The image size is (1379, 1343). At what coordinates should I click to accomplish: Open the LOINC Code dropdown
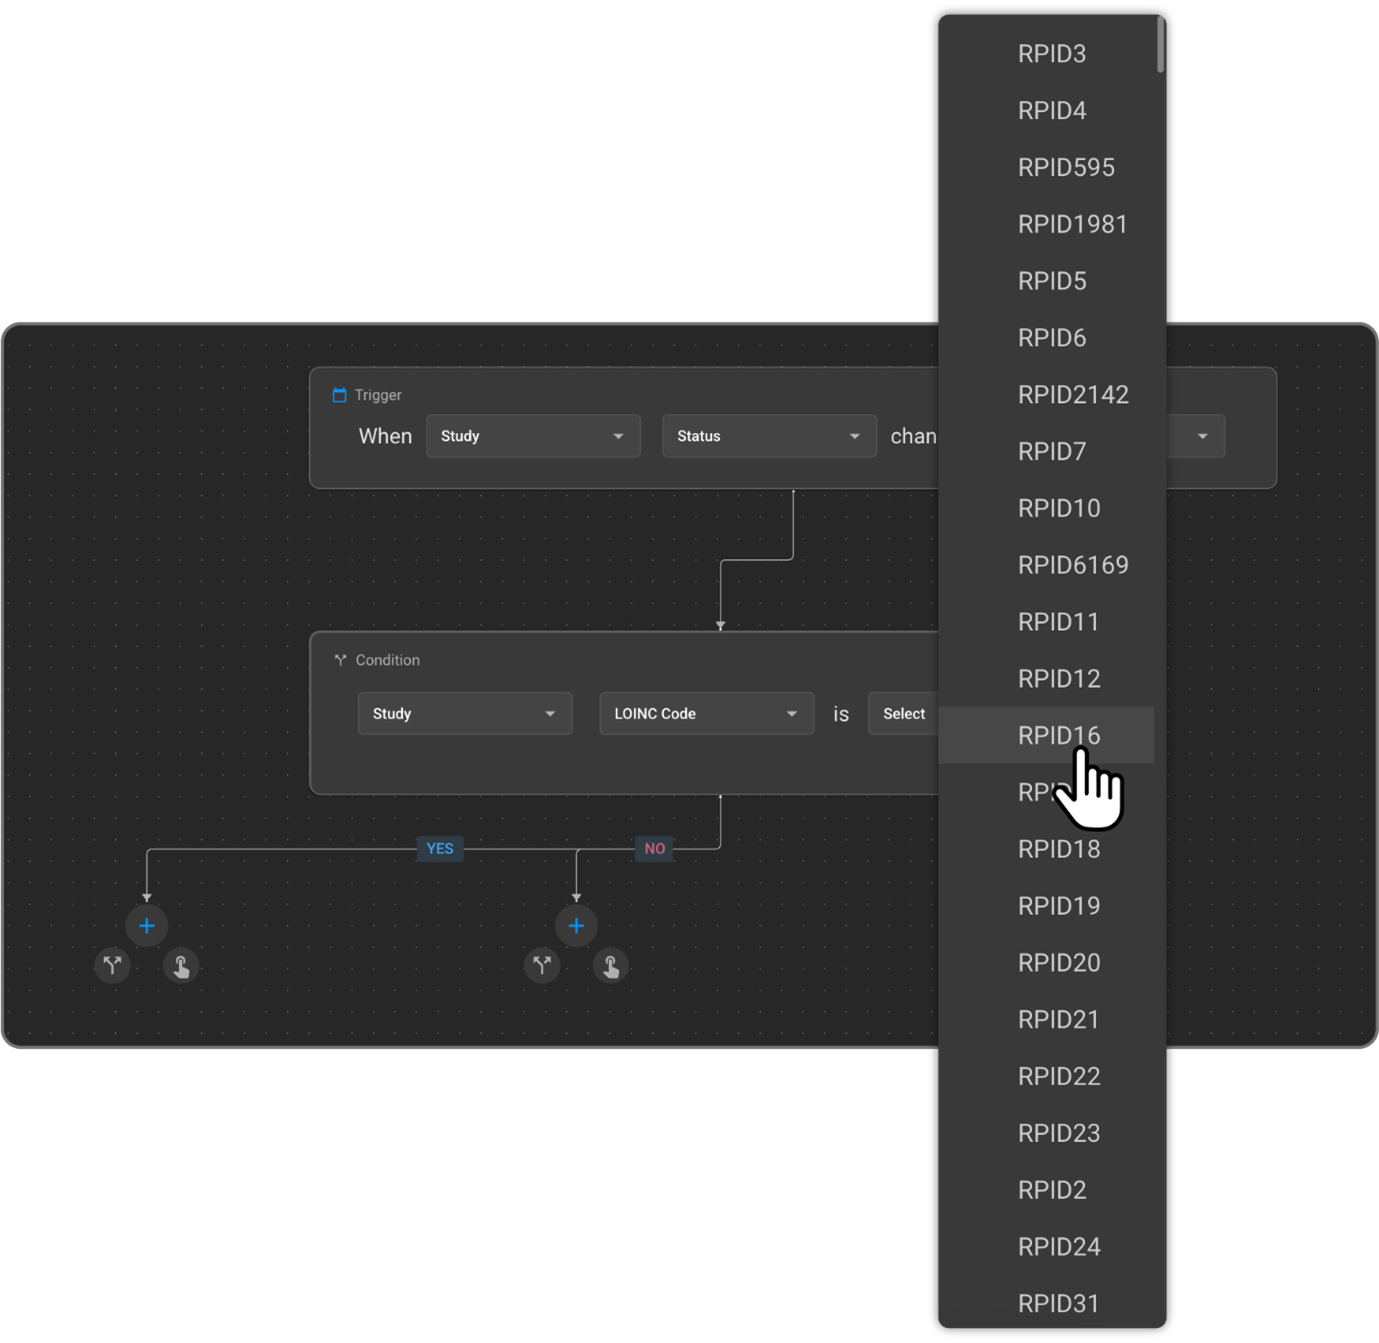[x=706, y=714]
